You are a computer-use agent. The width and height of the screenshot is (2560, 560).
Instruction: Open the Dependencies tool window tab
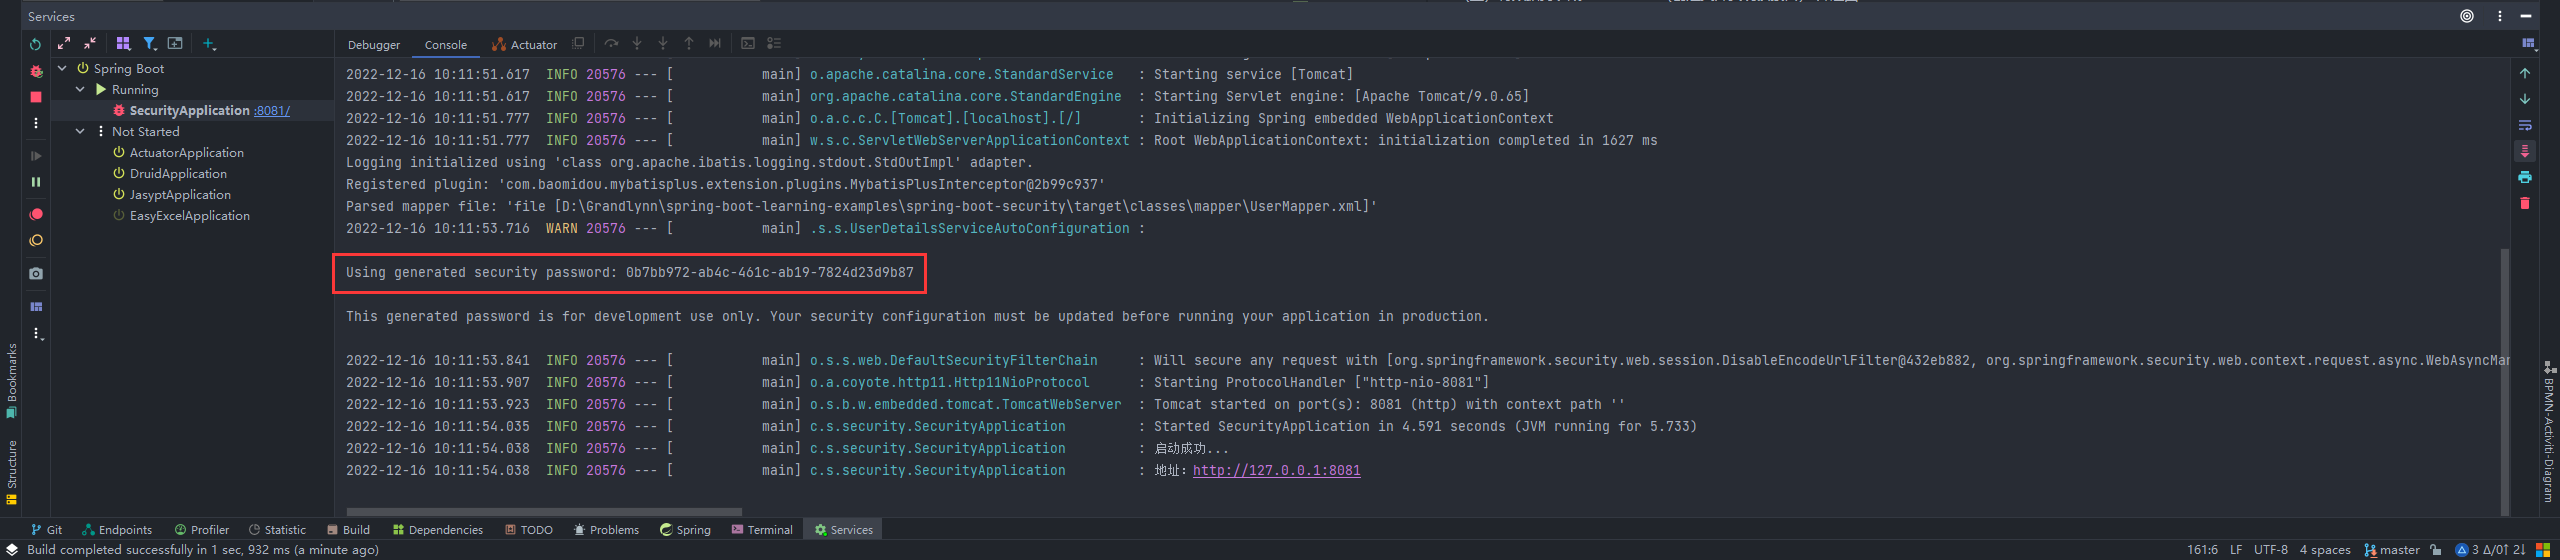[x=438, y=530]
